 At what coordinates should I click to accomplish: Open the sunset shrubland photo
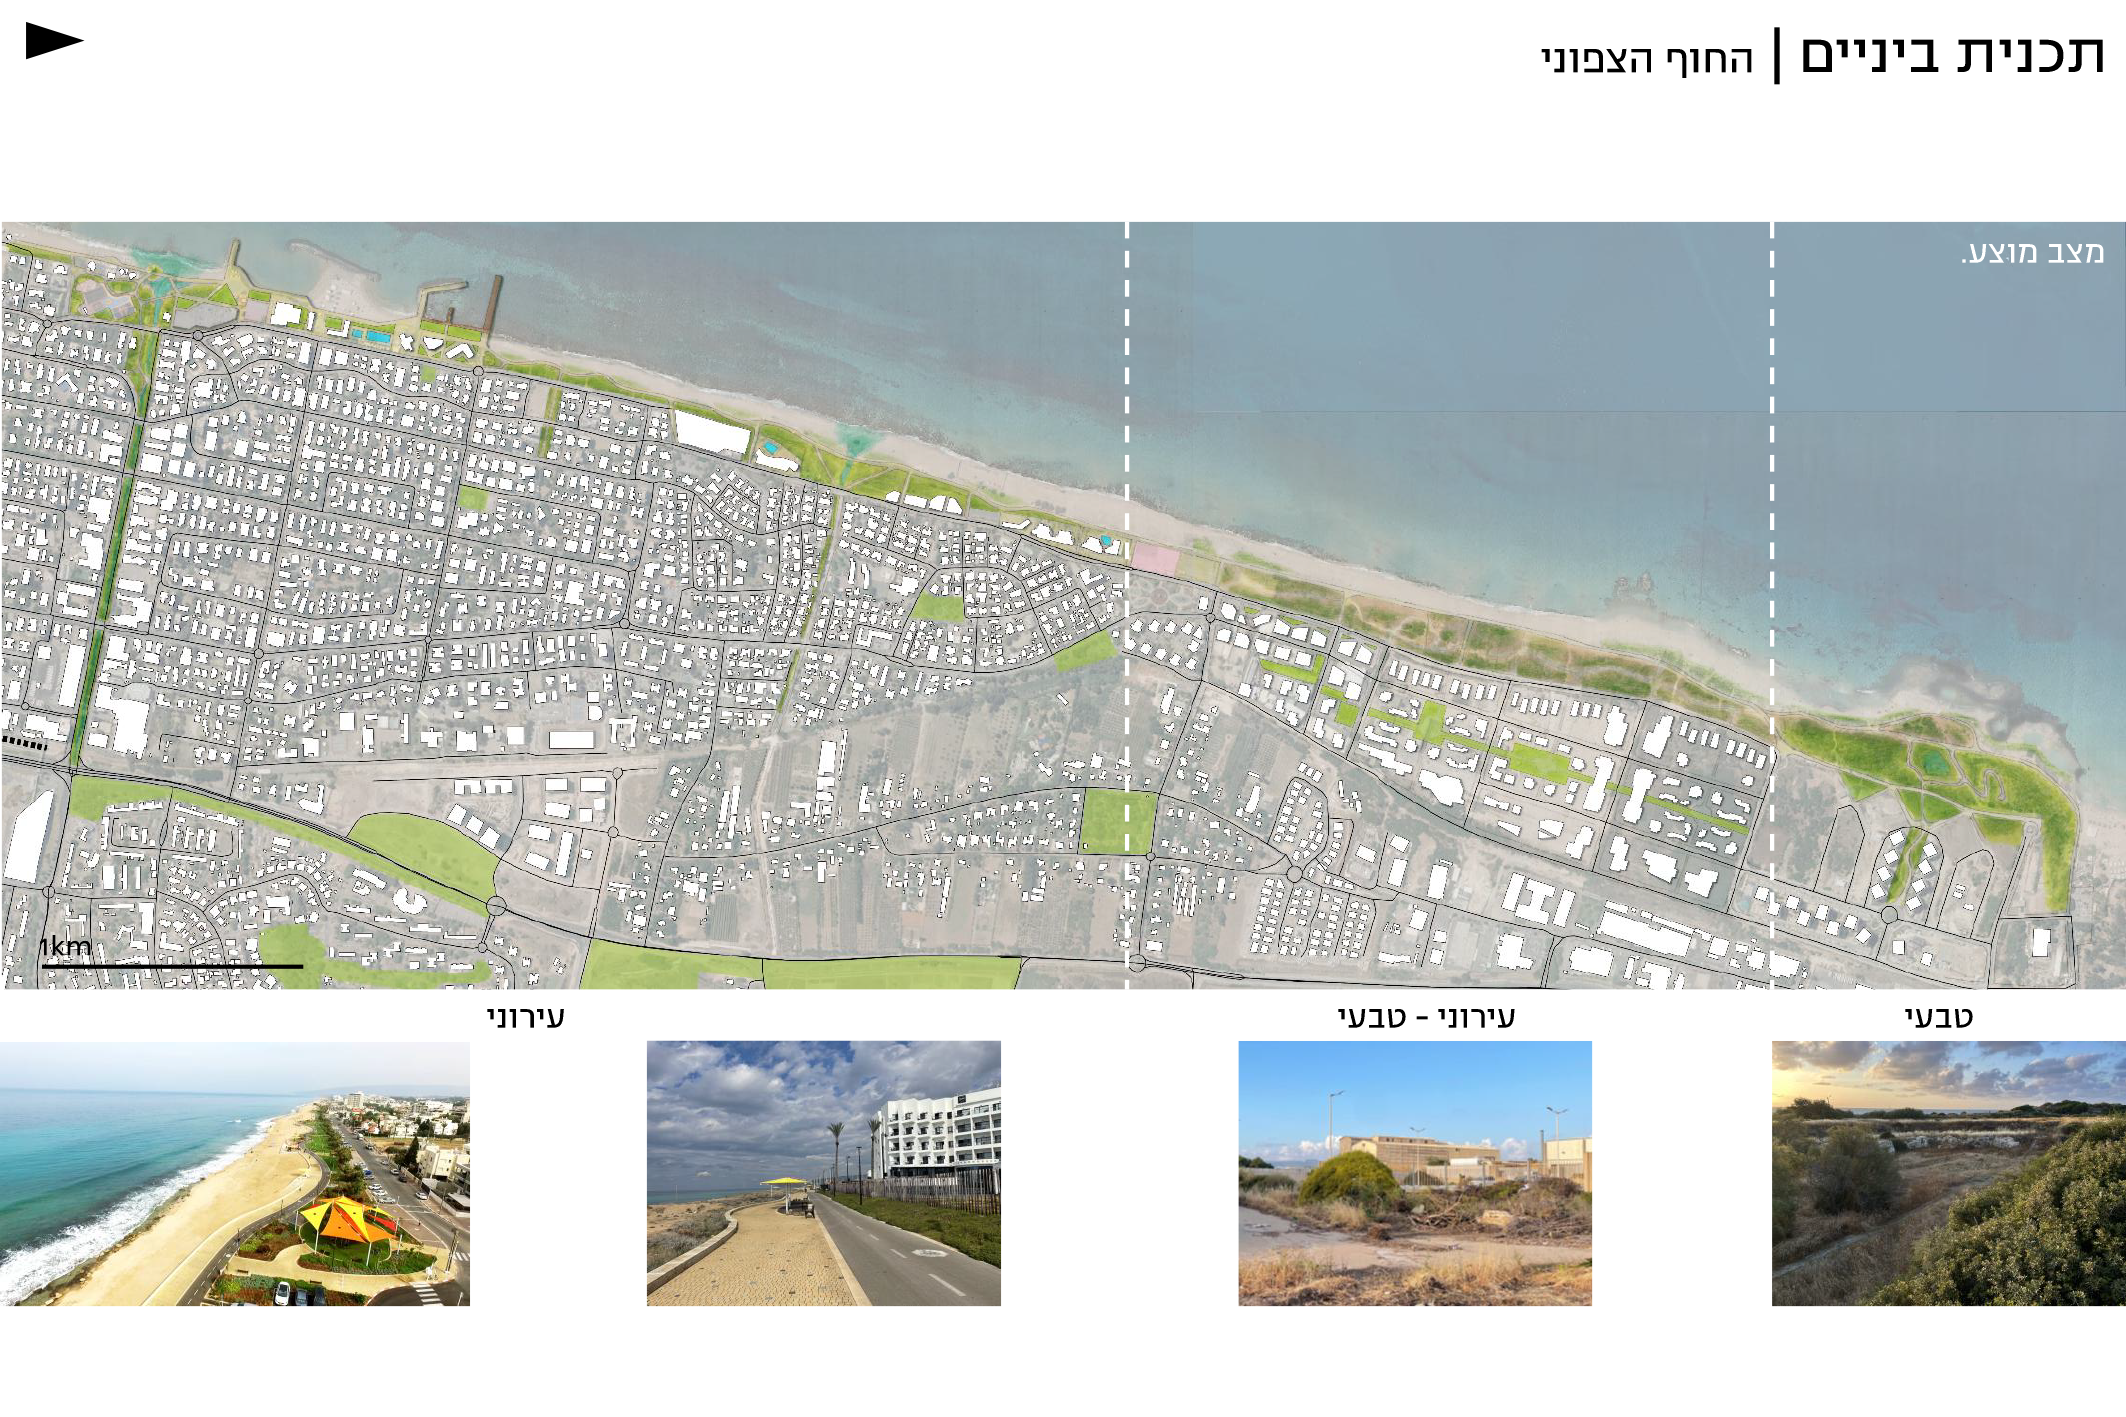[x=1948, y=1173]
